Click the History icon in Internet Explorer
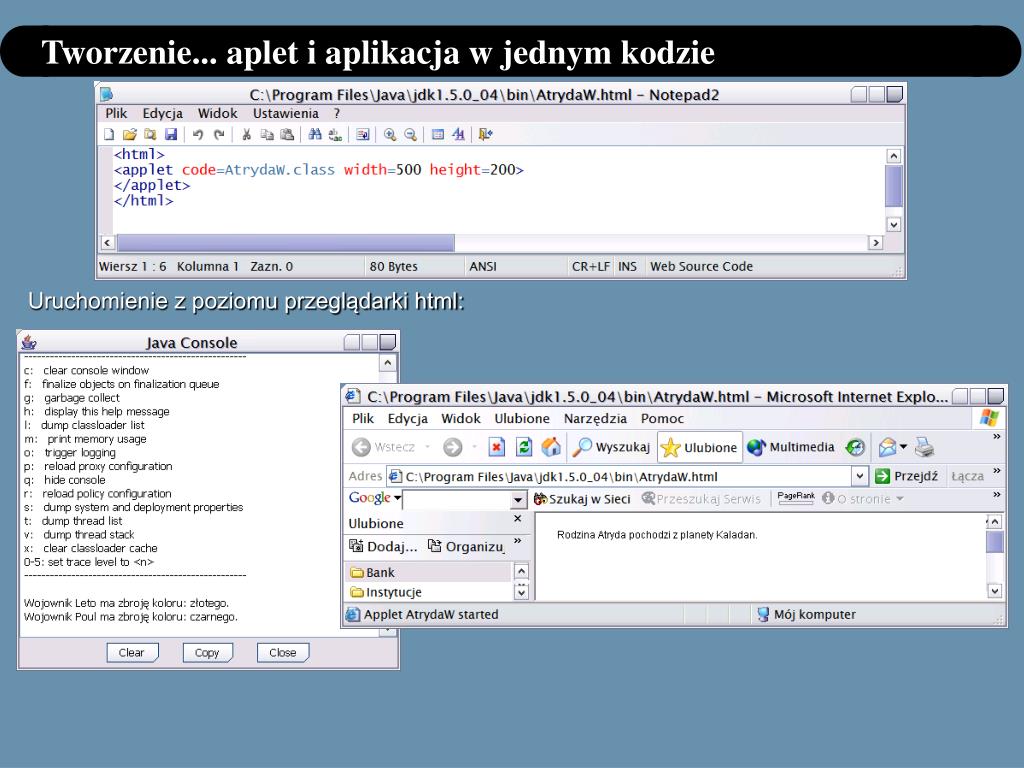The height and width of the screenshot is (768, 1024). 855,447
